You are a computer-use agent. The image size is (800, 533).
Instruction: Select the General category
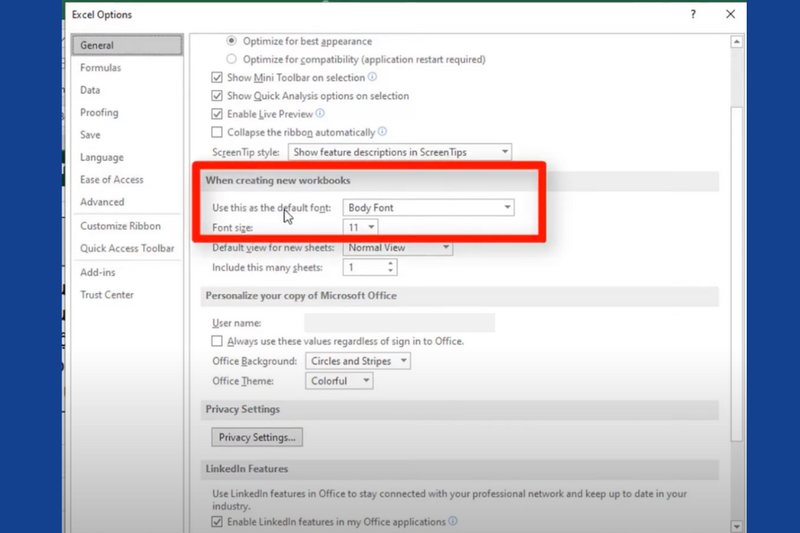(x=127, y=45)
